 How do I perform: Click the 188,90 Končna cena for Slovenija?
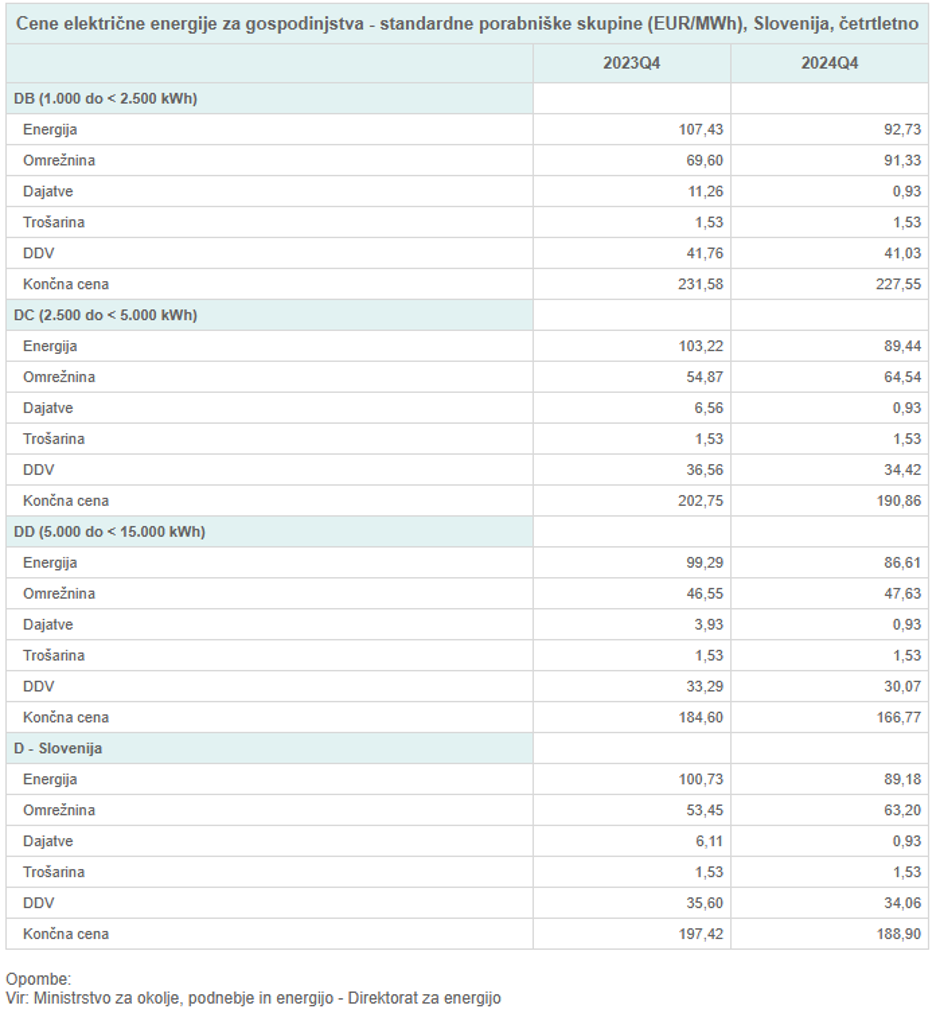(899, 934)
